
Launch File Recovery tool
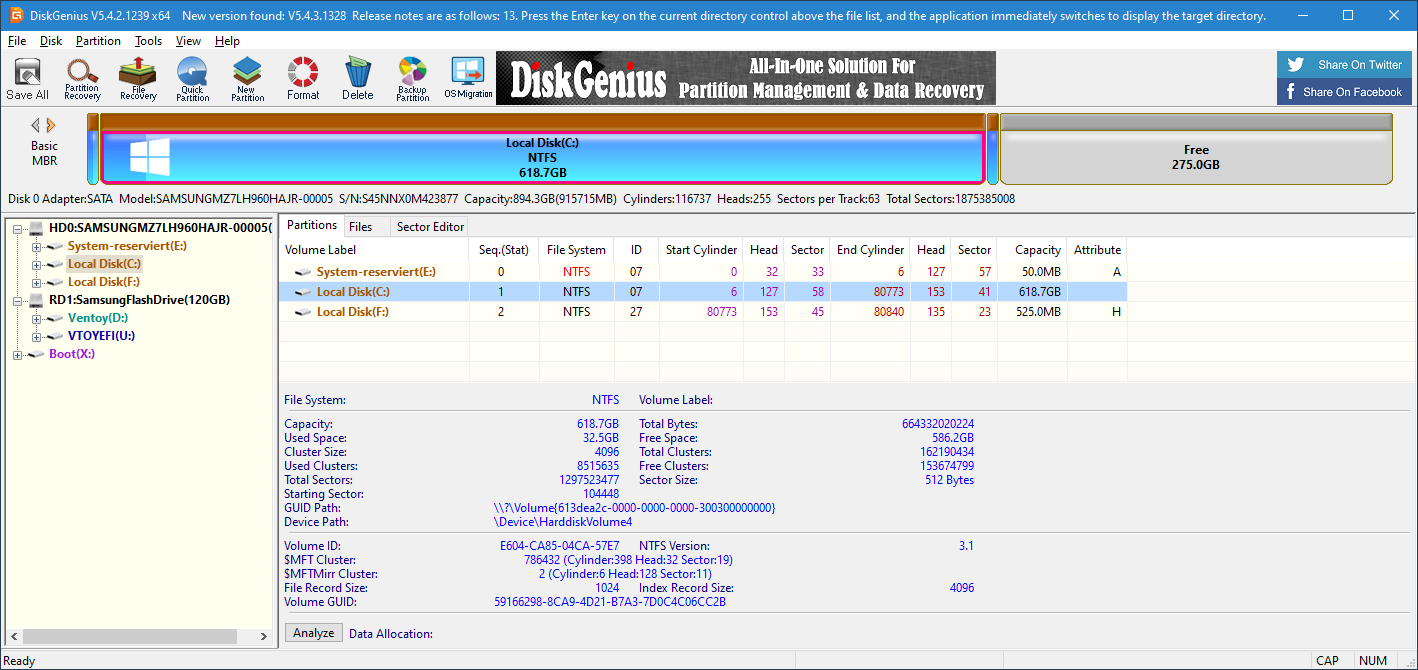138,79
